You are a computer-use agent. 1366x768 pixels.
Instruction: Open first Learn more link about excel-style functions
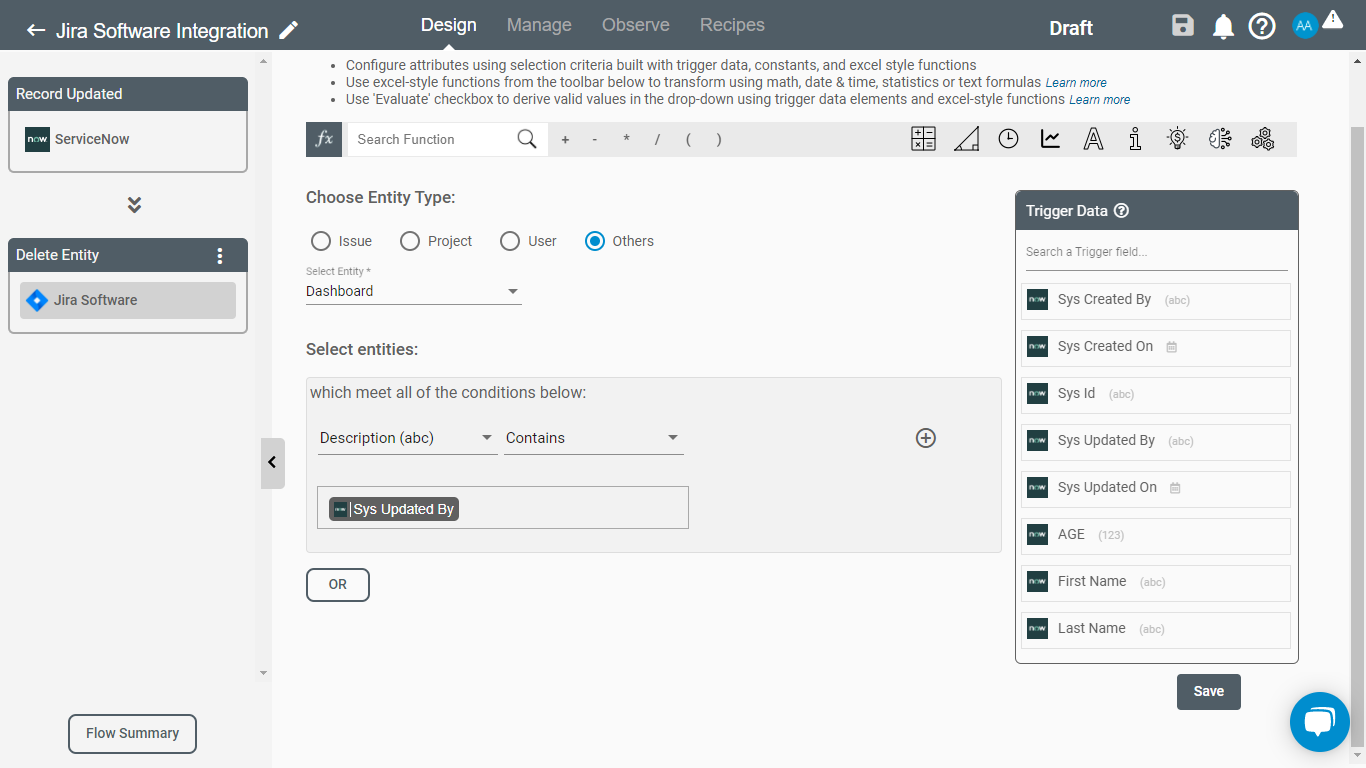[1076, 83]
